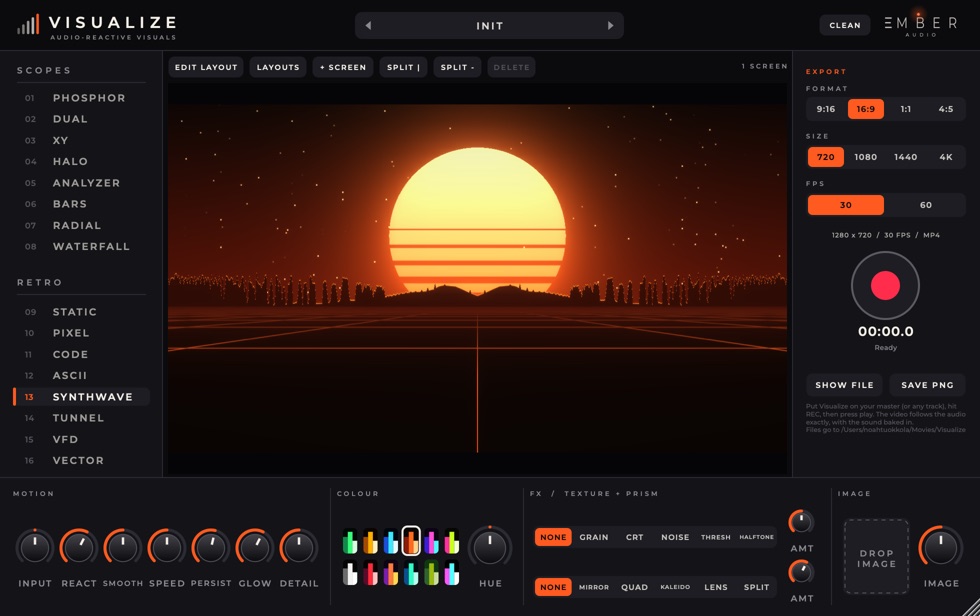The height and width of the screenshot is (616, 980).
Task: Set export format to 1:1
Action: (906, 109)
